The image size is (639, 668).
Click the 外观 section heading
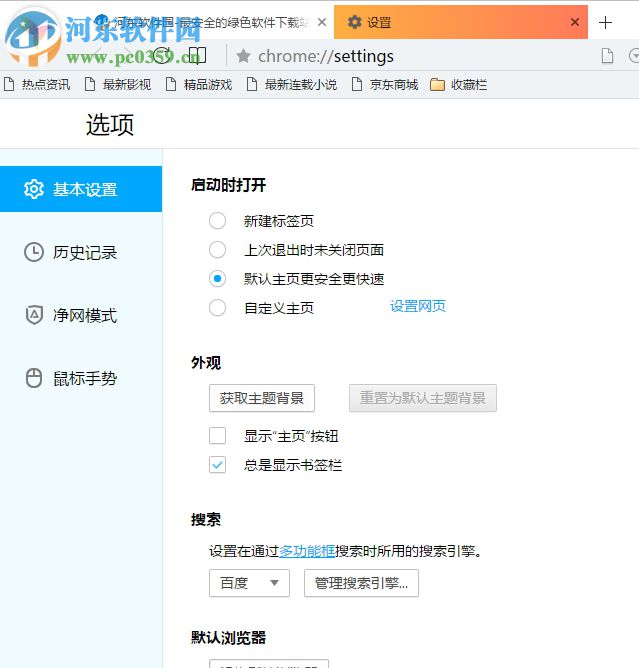pyautogui.click(x=206, y=363)
